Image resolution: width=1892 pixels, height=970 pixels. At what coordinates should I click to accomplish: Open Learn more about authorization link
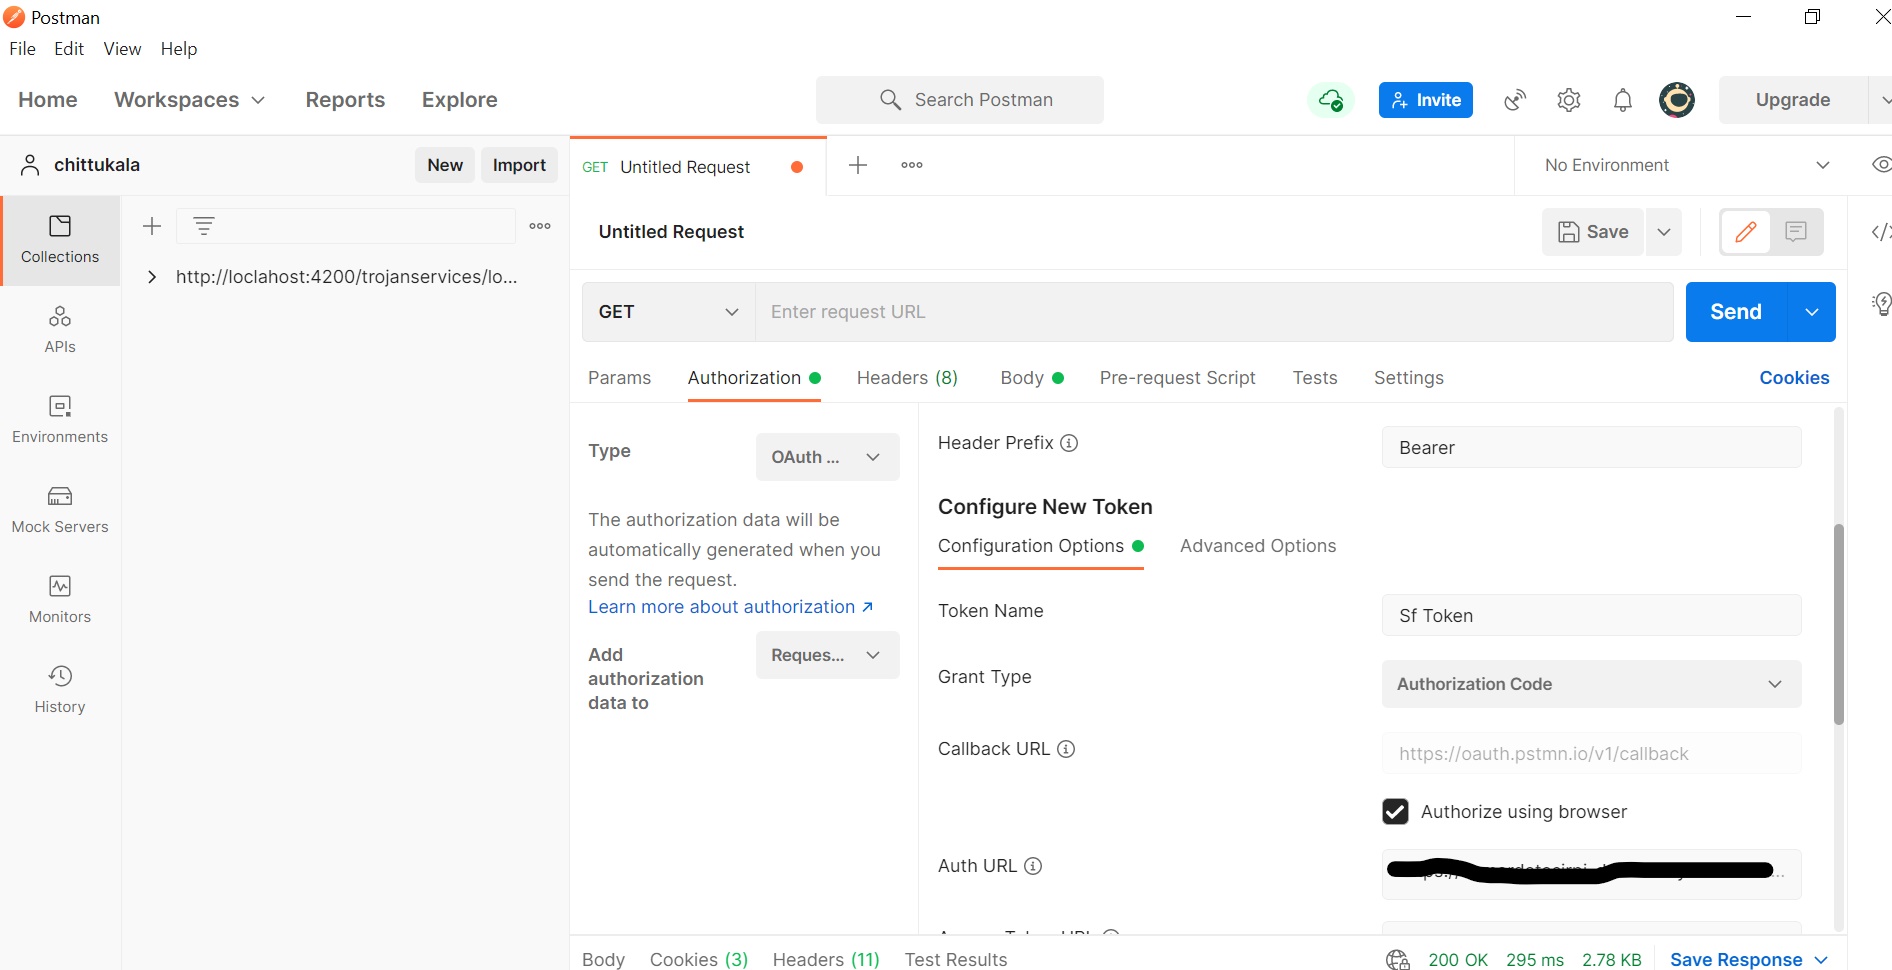[730, 607]
